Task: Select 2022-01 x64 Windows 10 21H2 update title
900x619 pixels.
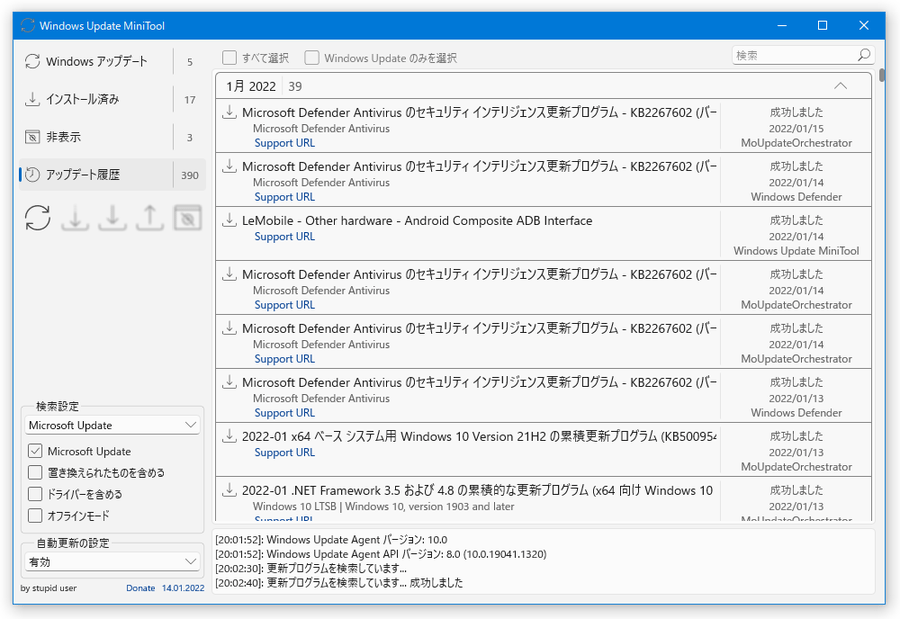Action: click(479, 436)
